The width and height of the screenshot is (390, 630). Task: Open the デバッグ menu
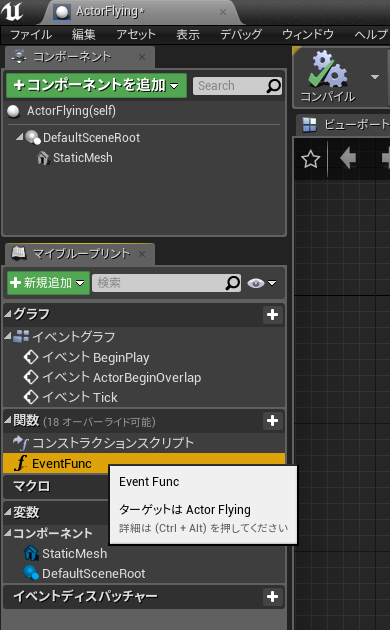(241, 35)
